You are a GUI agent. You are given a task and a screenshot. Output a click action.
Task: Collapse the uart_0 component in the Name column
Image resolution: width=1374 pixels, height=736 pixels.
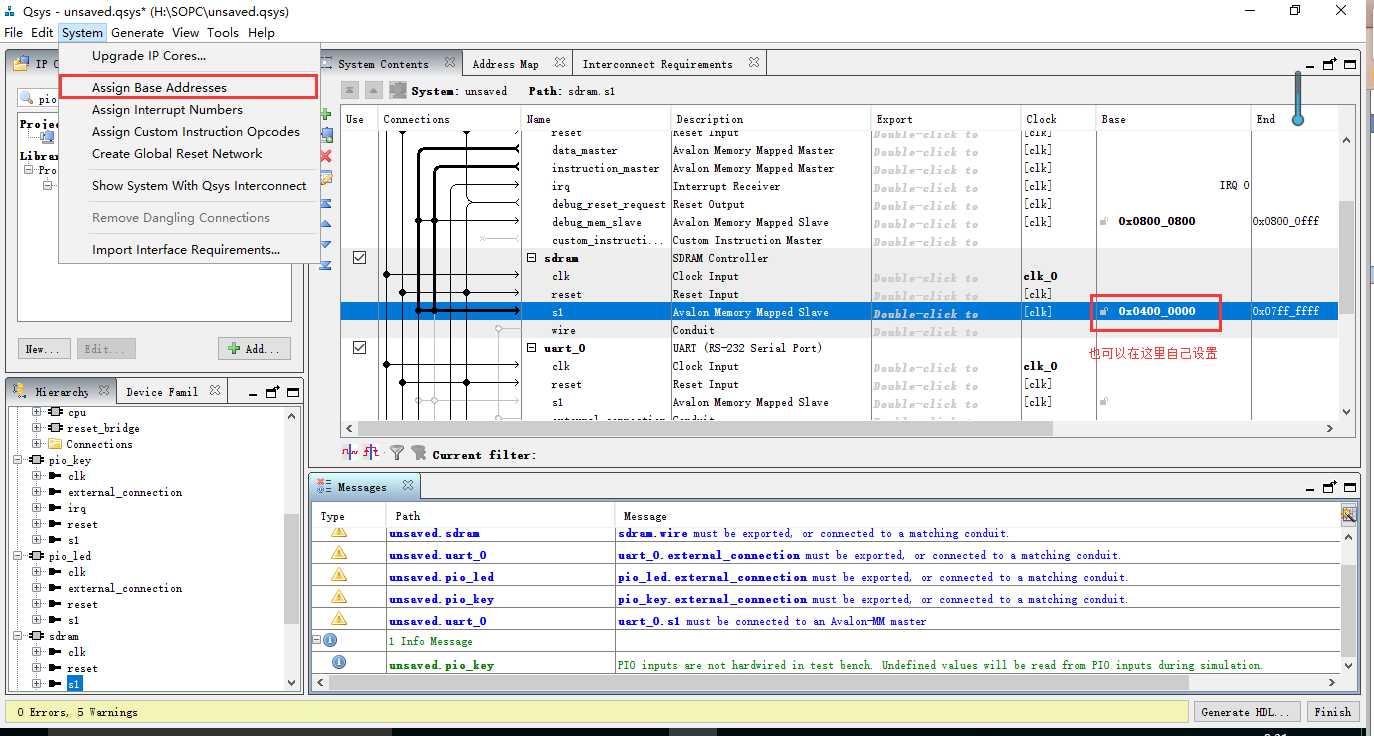point(533,348)
